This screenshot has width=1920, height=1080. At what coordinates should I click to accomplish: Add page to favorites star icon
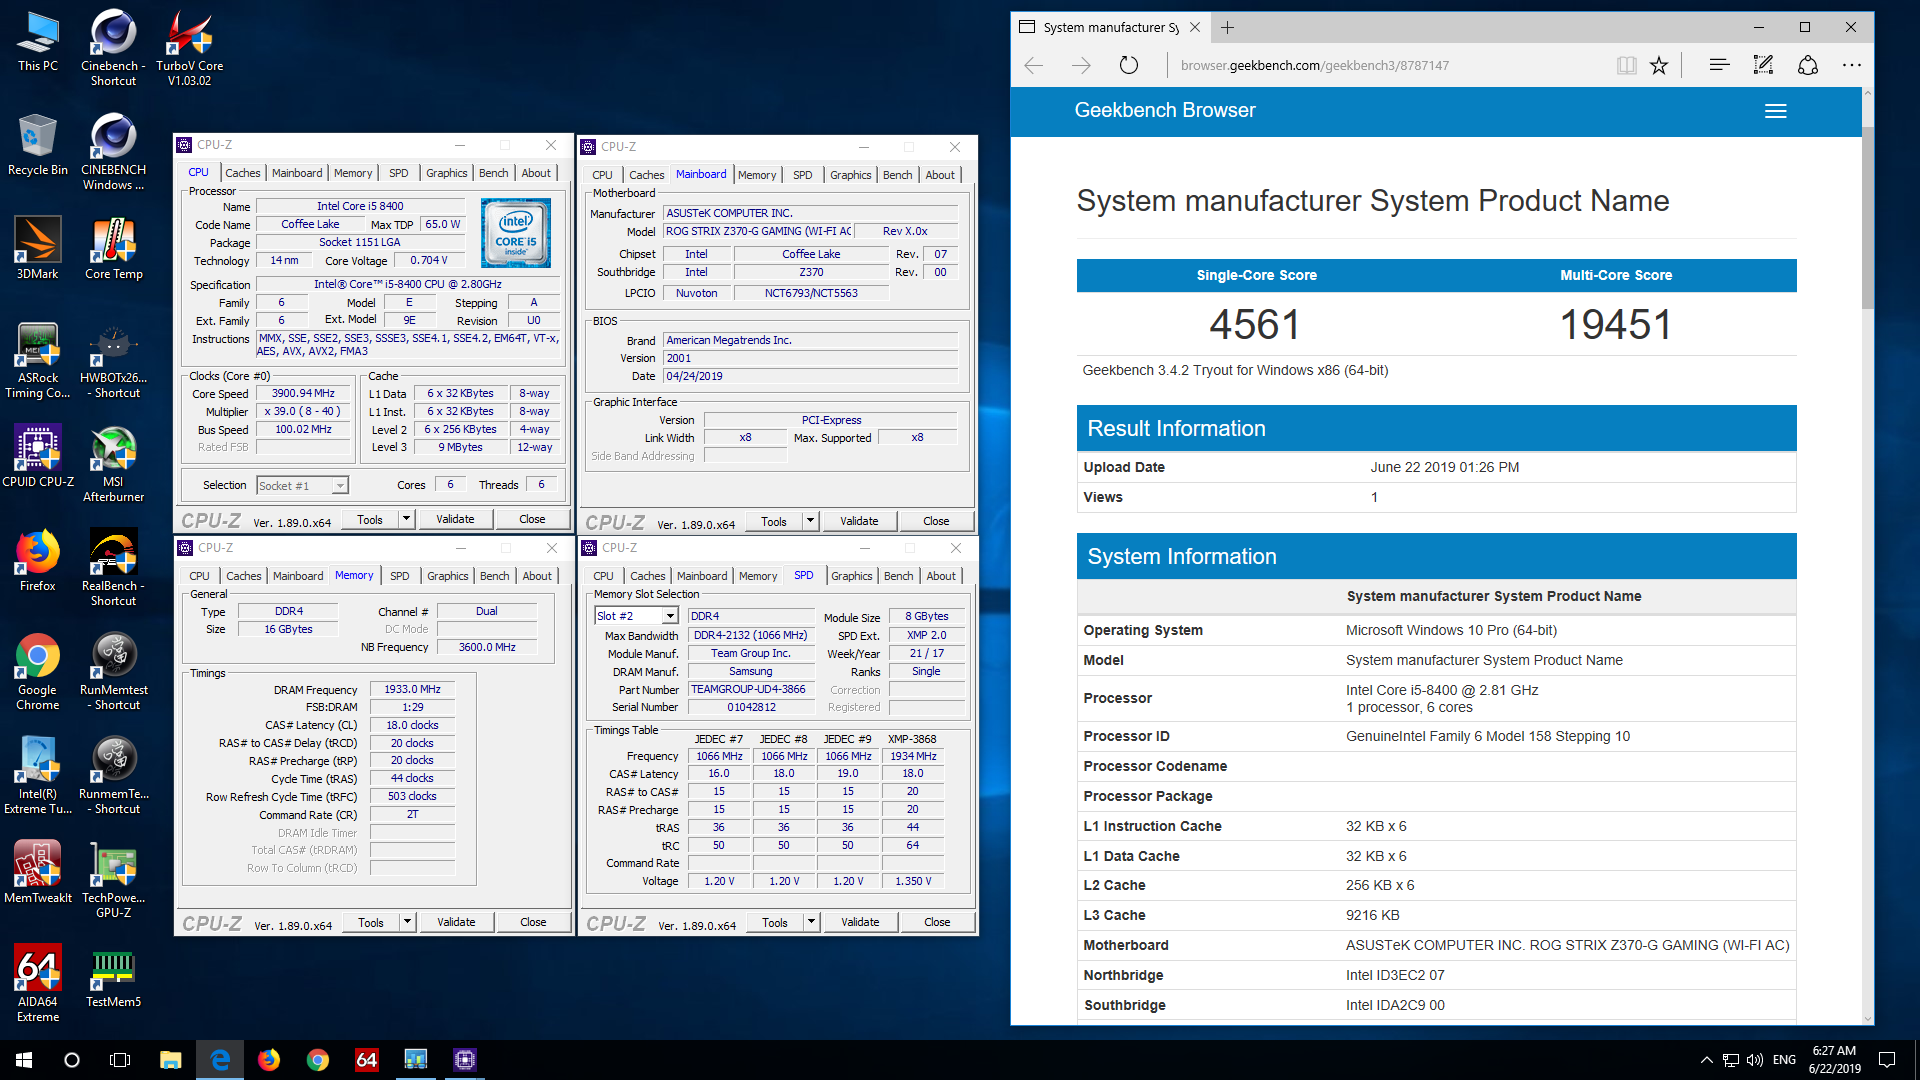click(1659, 65)
